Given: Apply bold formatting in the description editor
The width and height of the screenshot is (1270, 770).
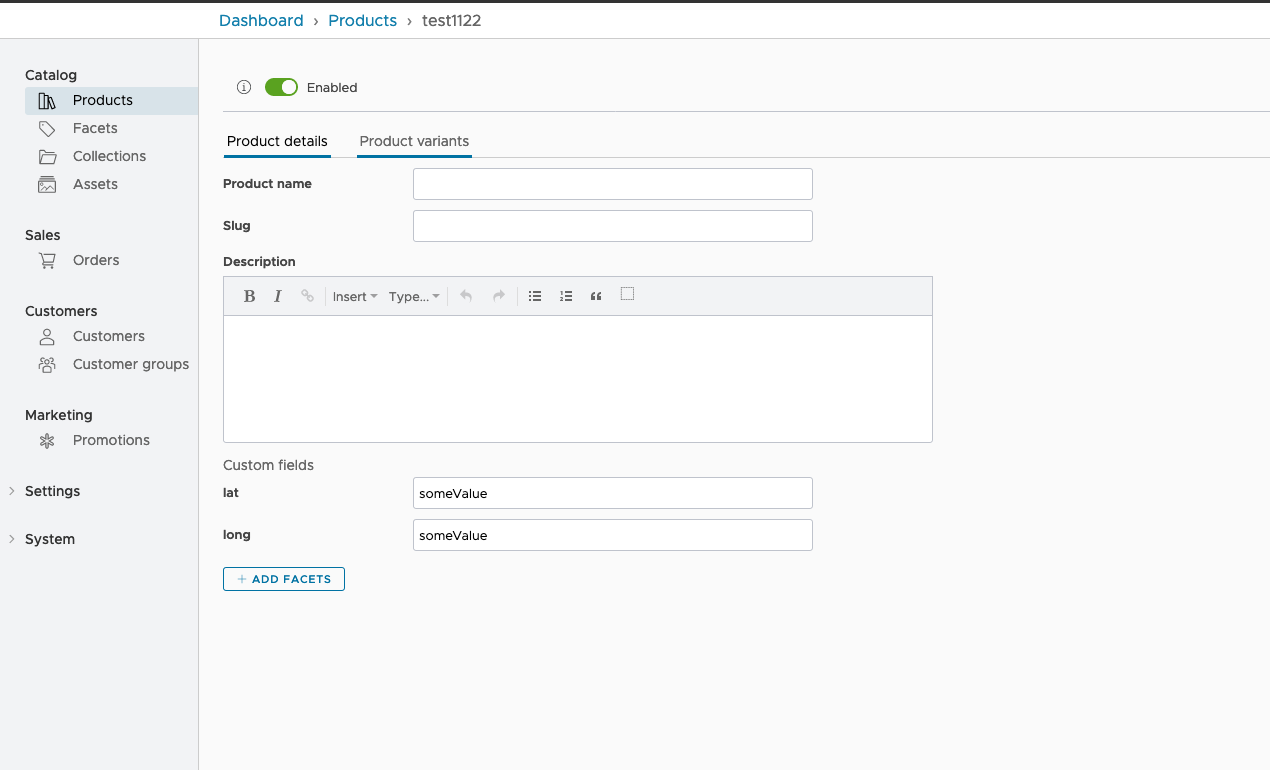Looking at the screenshot, I should pos(248,295).
